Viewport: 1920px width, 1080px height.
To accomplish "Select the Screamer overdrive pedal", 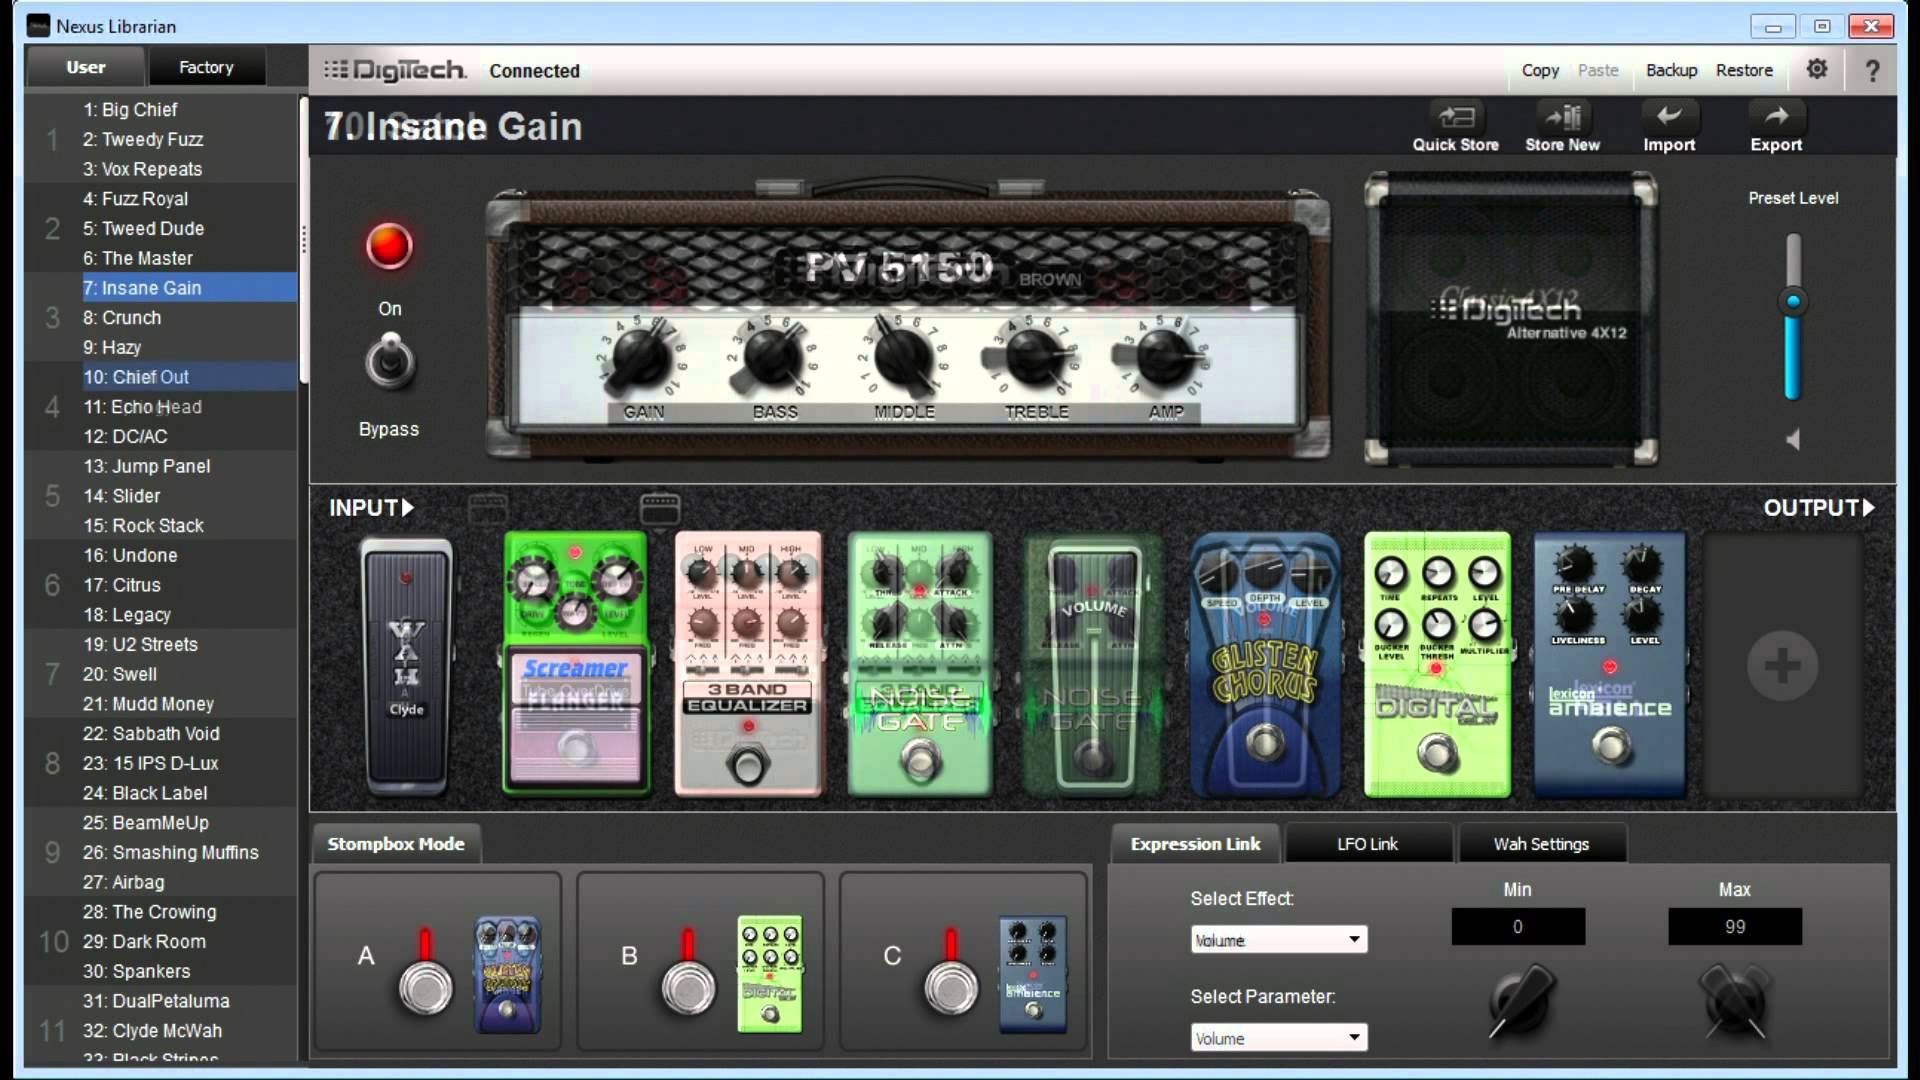I will (x=576, y=664).
